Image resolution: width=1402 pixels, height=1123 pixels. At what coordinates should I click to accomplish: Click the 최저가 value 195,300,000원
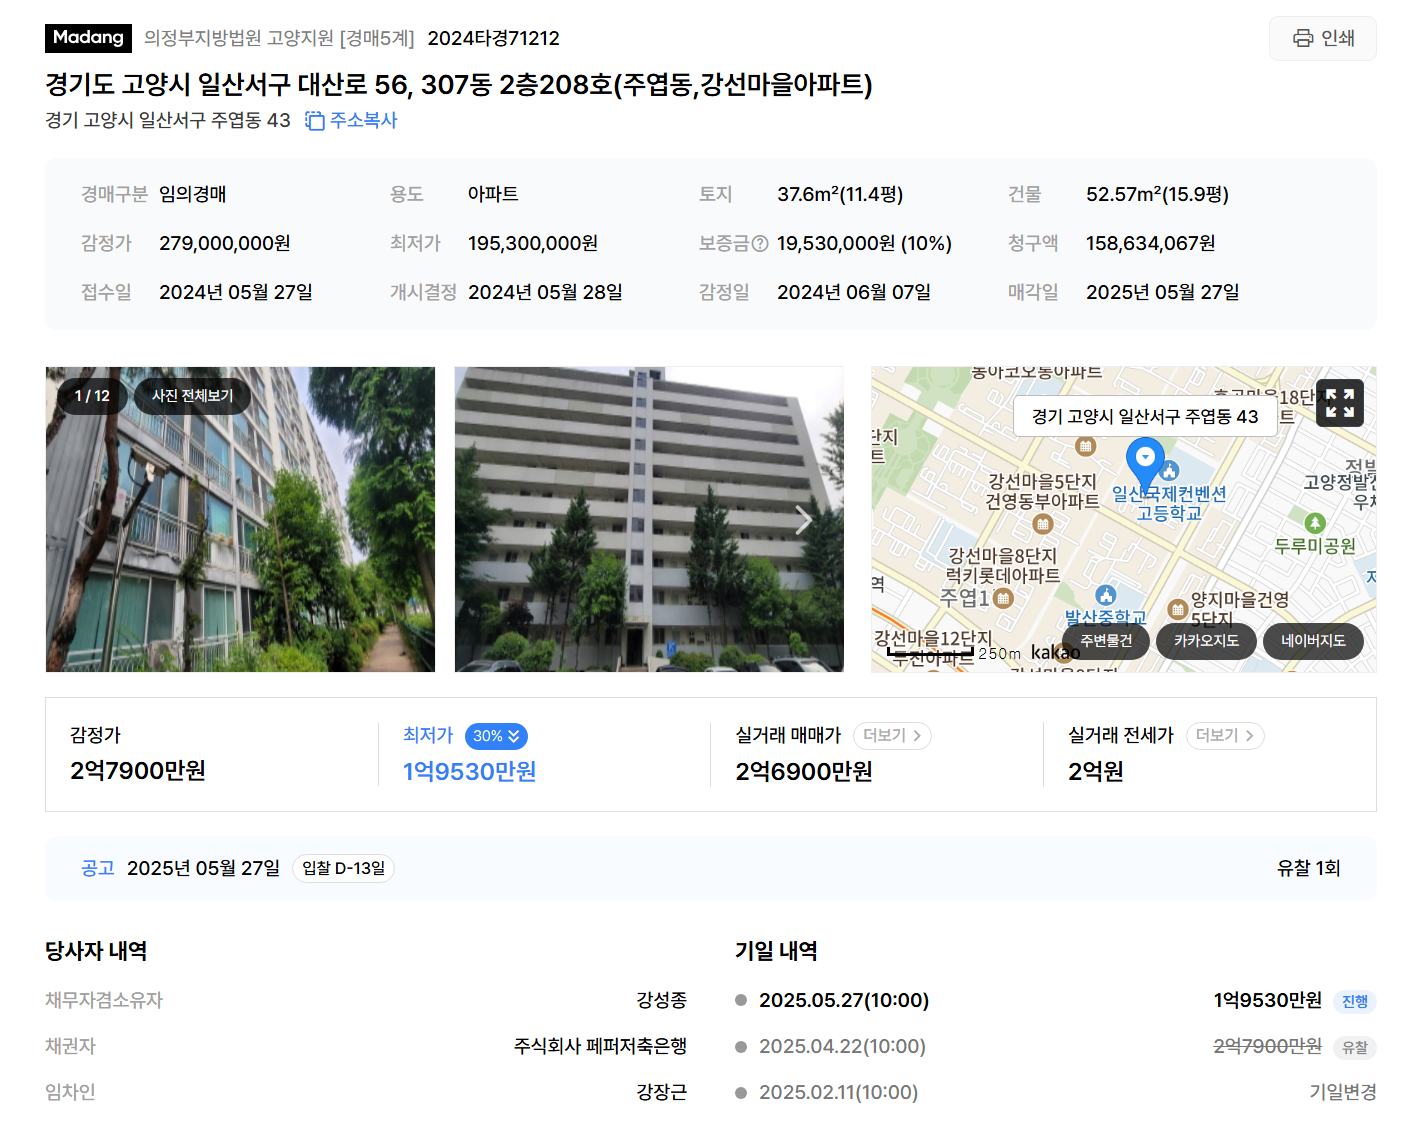coord(533,243)
